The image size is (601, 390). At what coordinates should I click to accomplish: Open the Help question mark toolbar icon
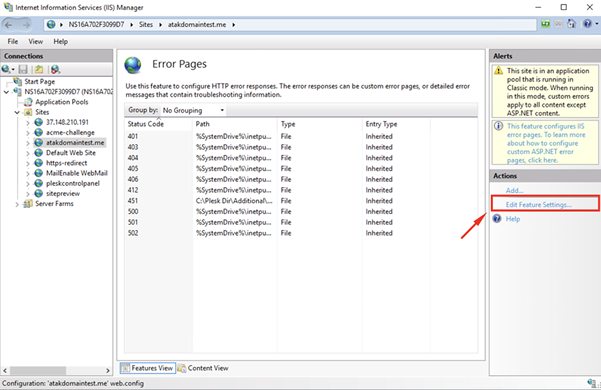pos(587,24)
